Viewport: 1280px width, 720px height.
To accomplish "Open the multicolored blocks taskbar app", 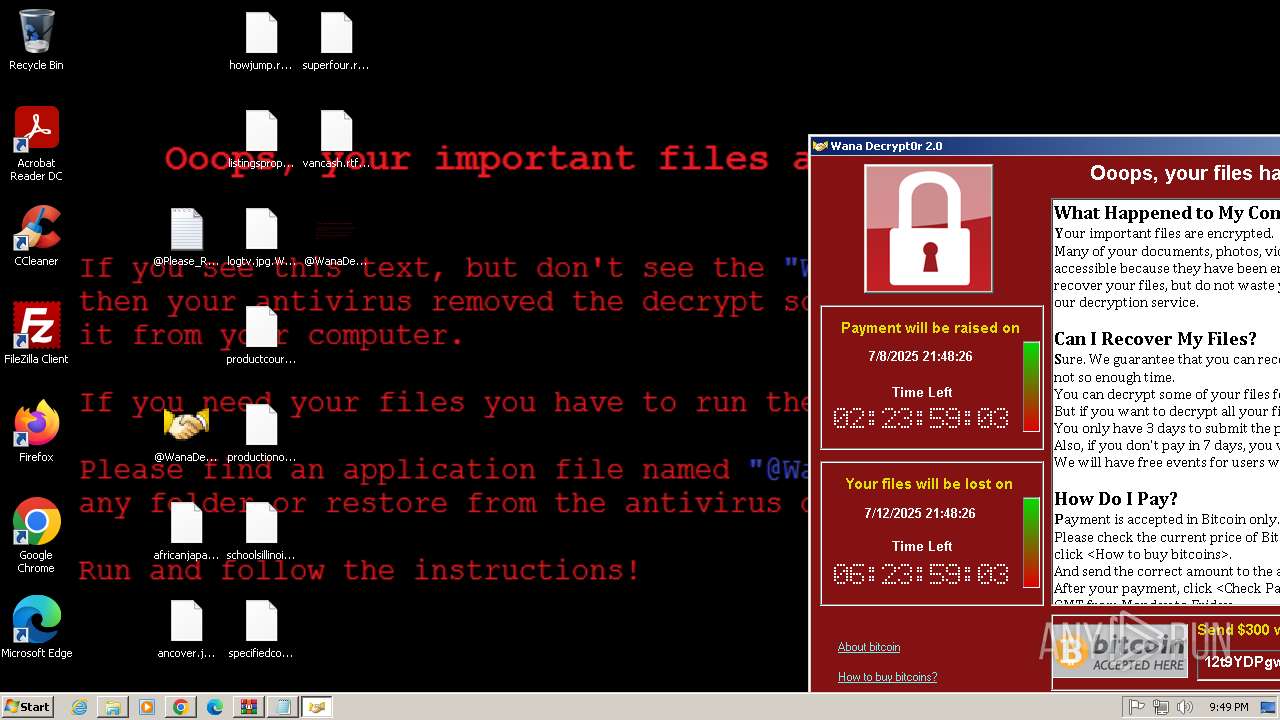I will [249, 707].
